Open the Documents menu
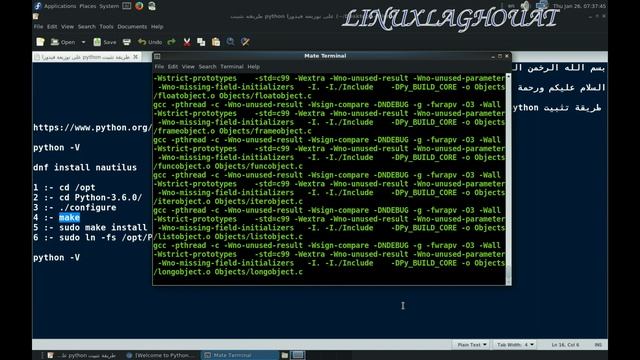The width and height of the screenshot is (640, 360). point(132,27)
